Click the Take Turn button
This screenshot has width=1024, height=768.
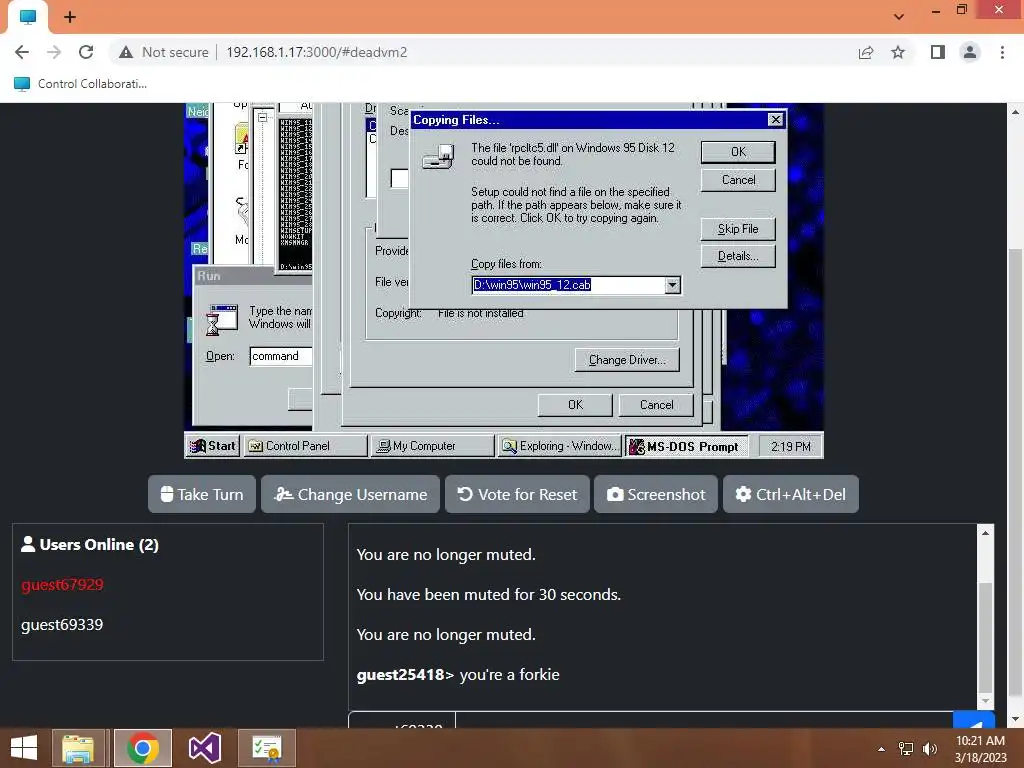coord(202,494)
